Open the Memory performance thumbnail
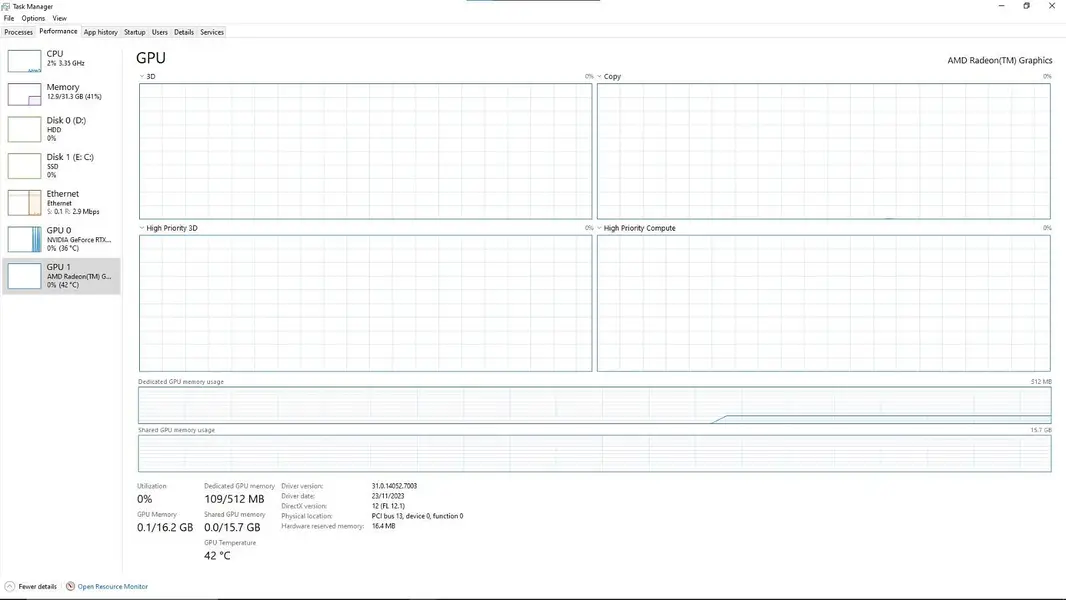The height and width of the screenshot is (600, 1066). tap(24, 94)
